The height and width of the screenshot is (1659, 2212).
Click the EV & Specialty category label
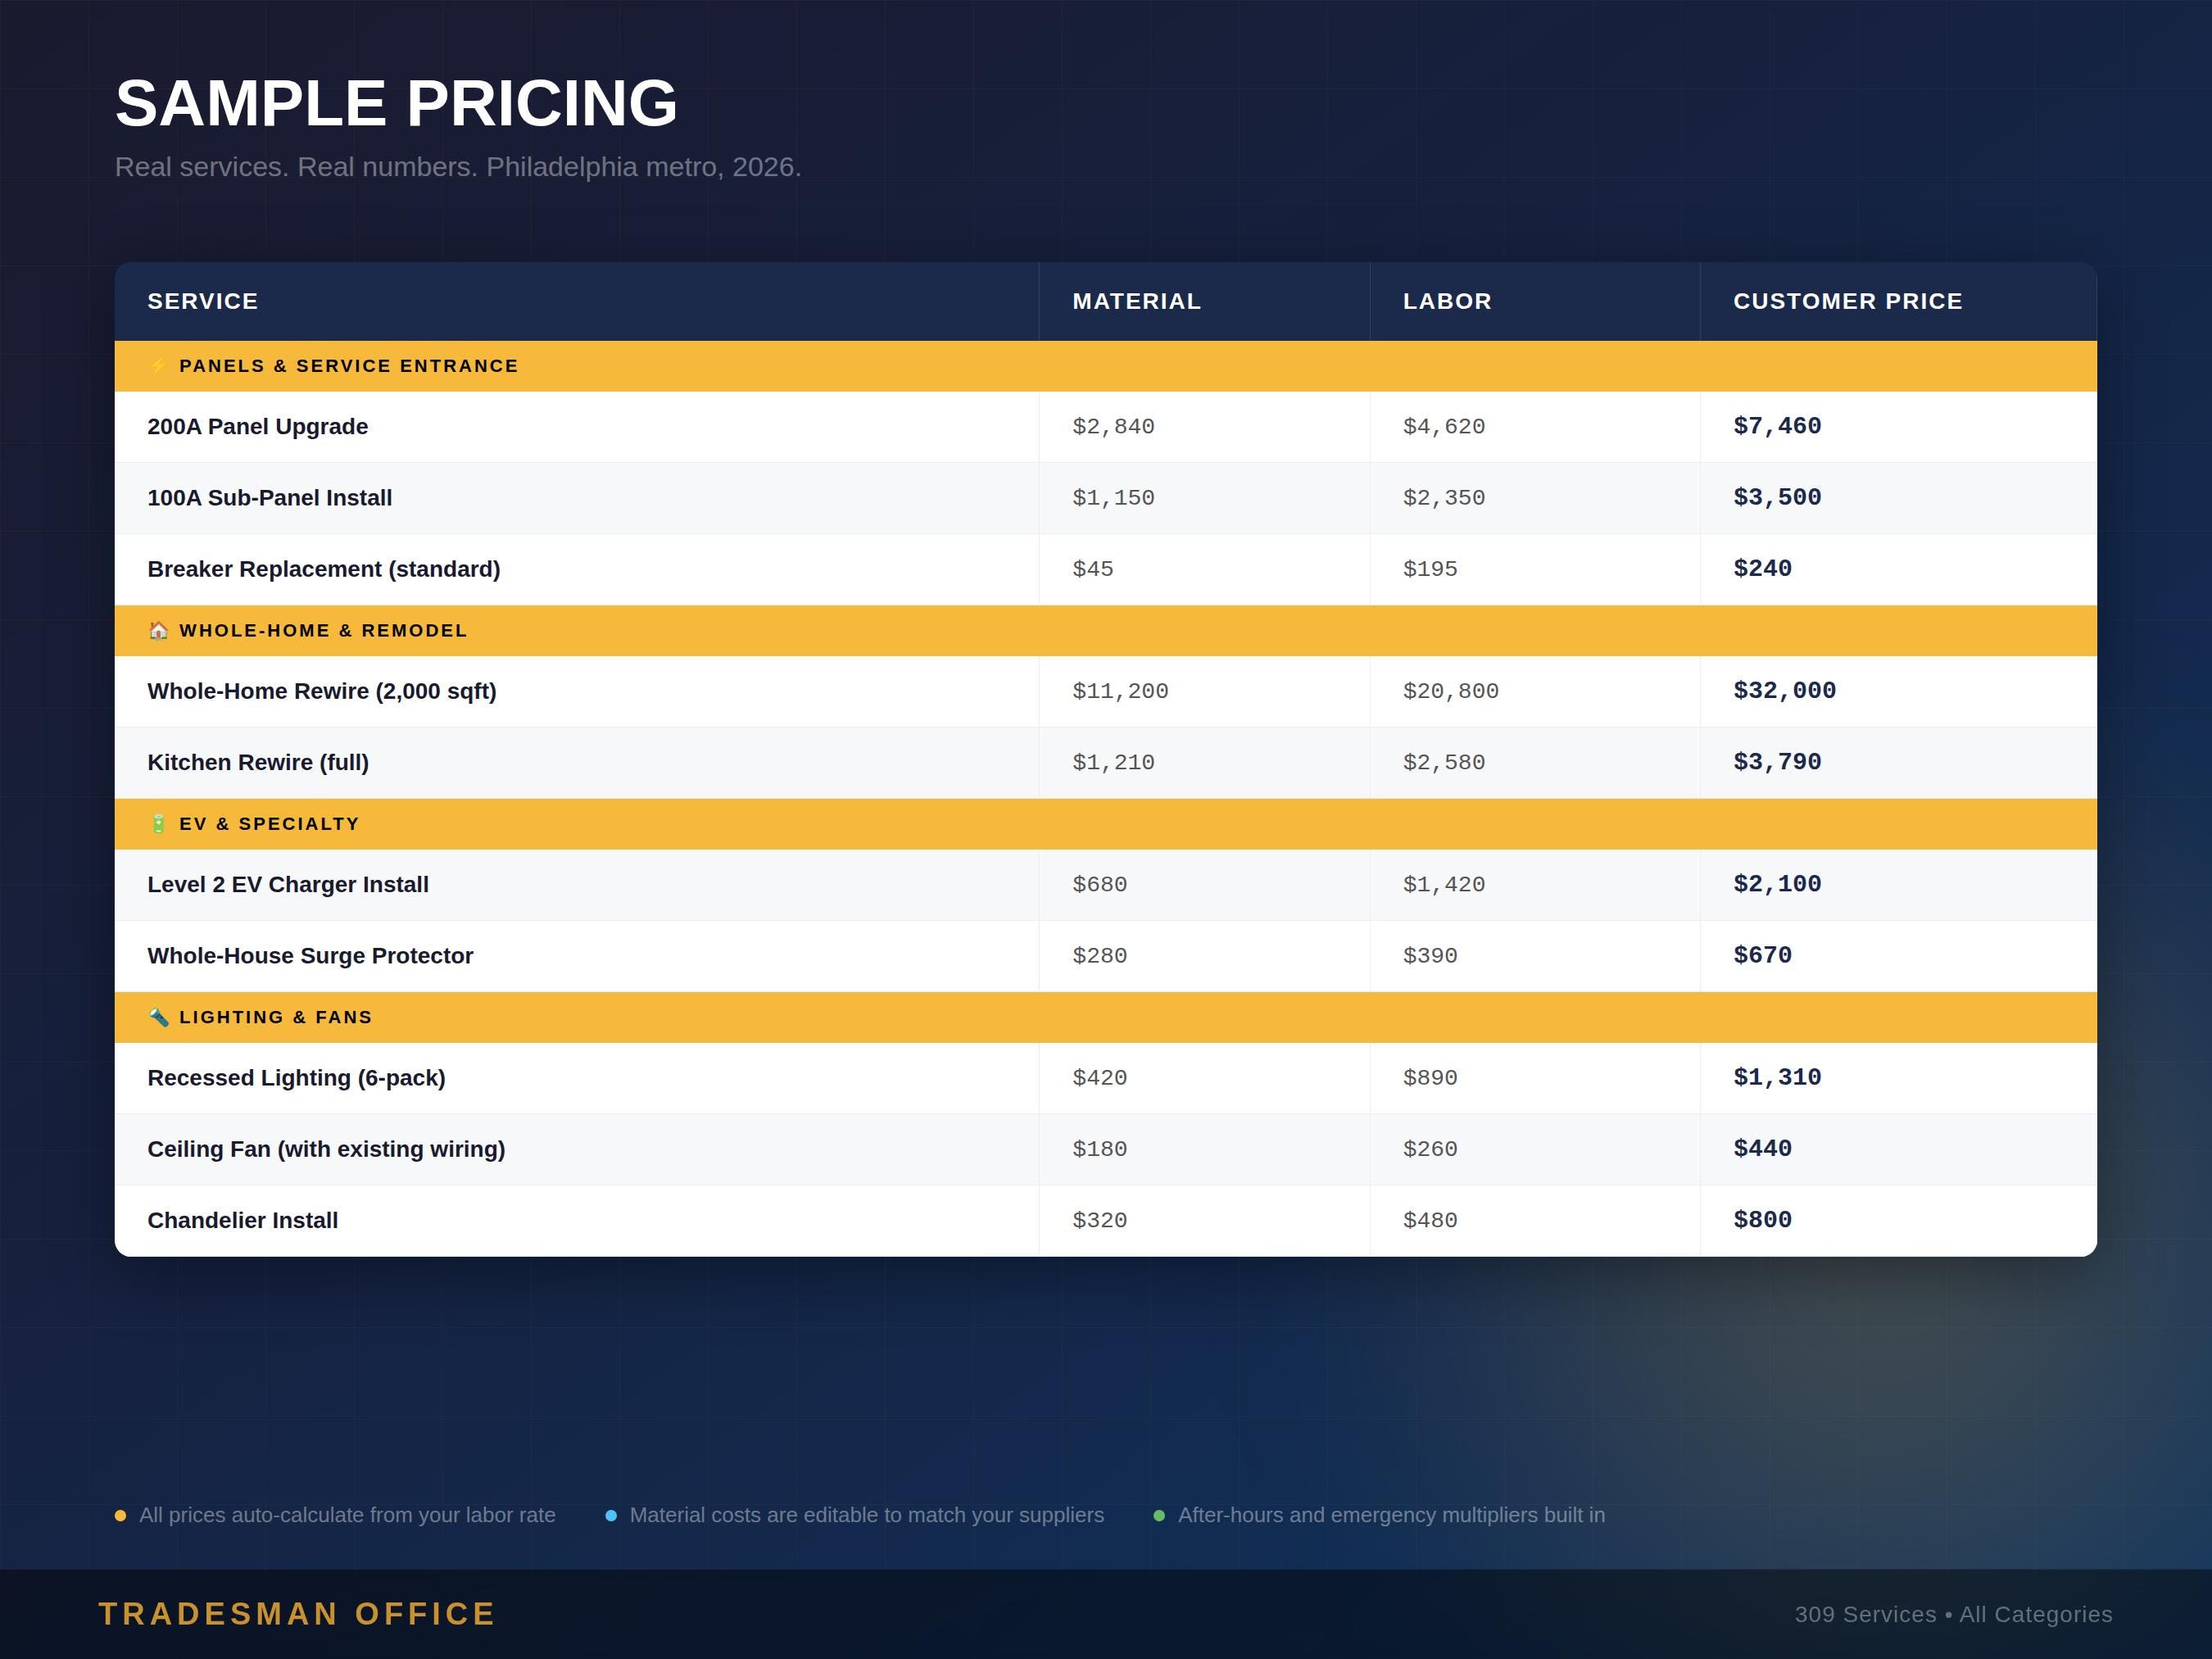pos(269,824)
